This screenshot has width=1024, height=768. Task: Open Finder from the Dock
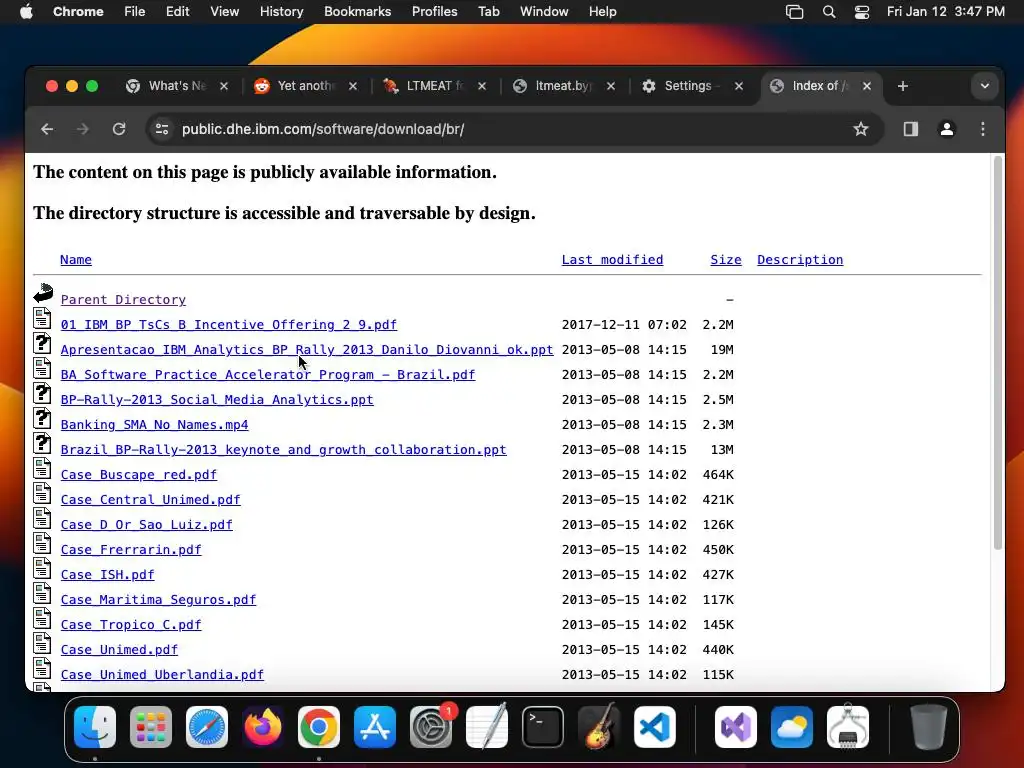pos(95,727)
